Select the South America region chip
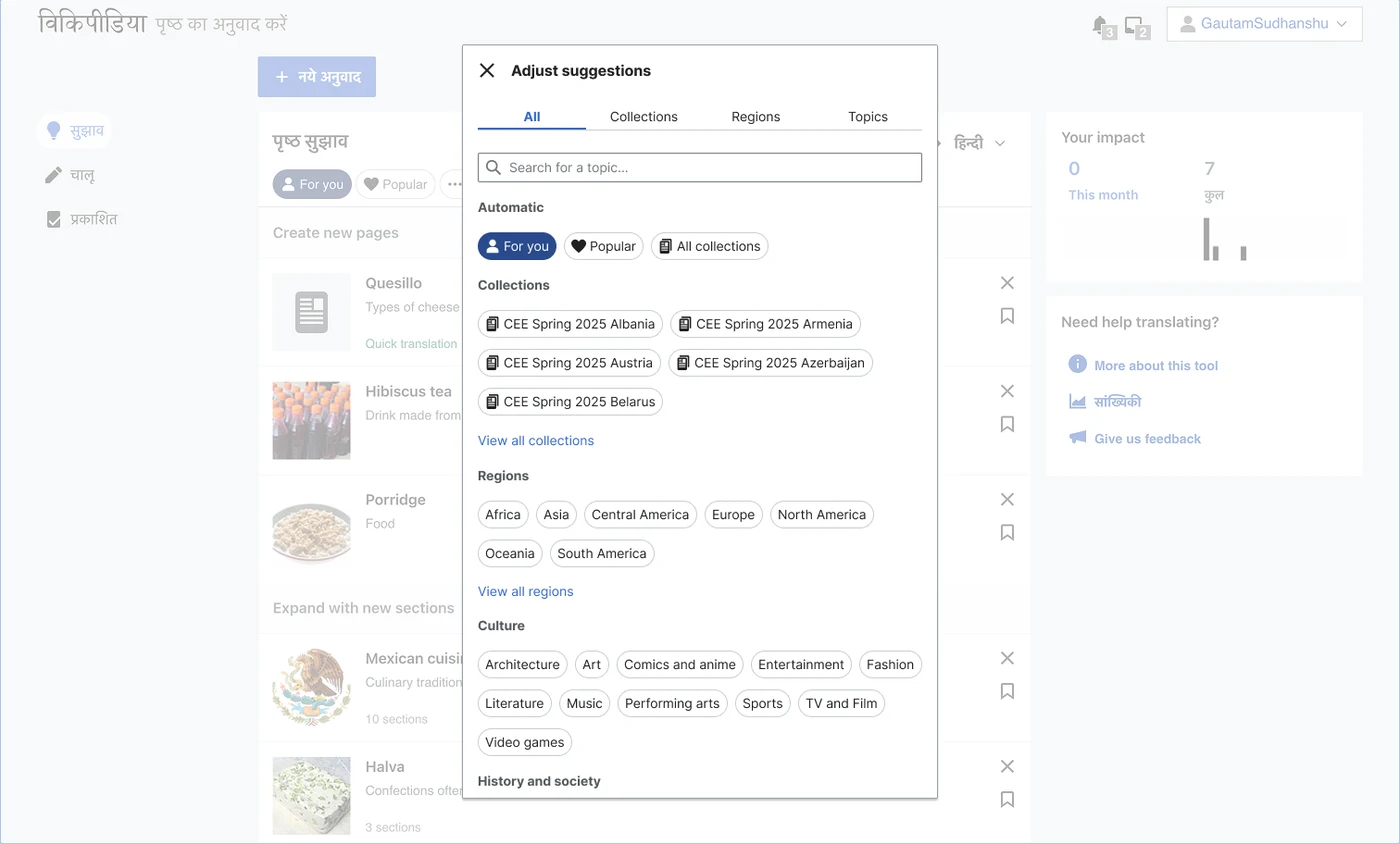 pyautogui.click(x=602, y=554)
